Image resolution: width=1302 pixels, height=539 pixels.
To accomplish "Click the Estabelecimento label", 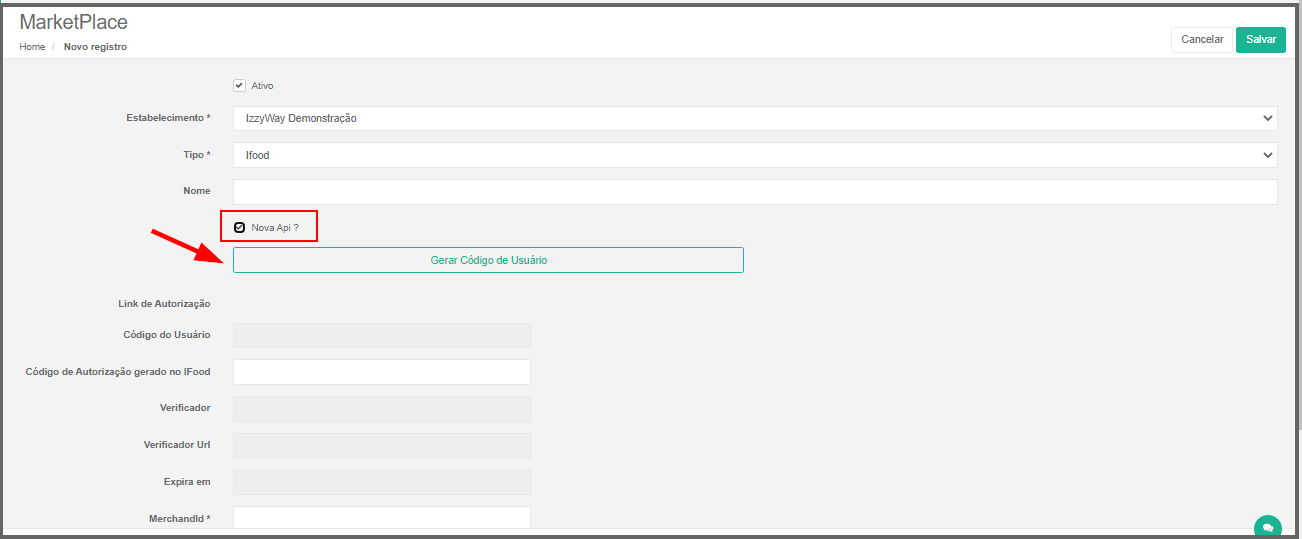I will [168, 118].
